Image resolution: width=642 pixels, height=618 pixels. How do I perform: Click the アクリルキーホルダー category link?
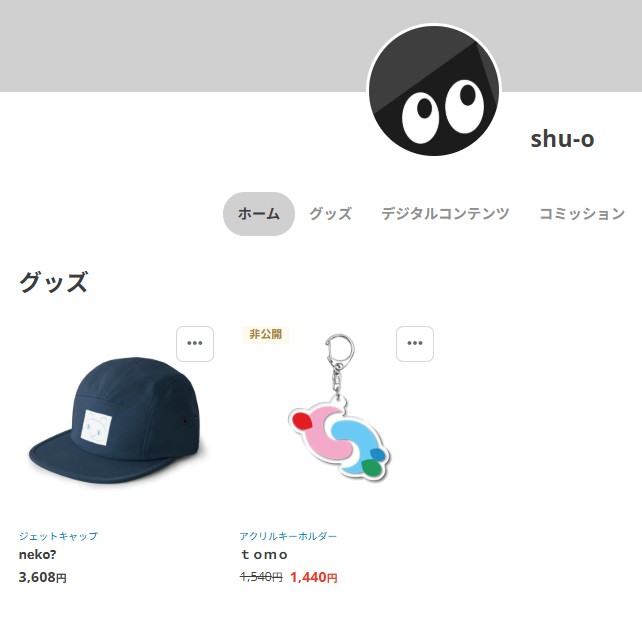(288, 536)
